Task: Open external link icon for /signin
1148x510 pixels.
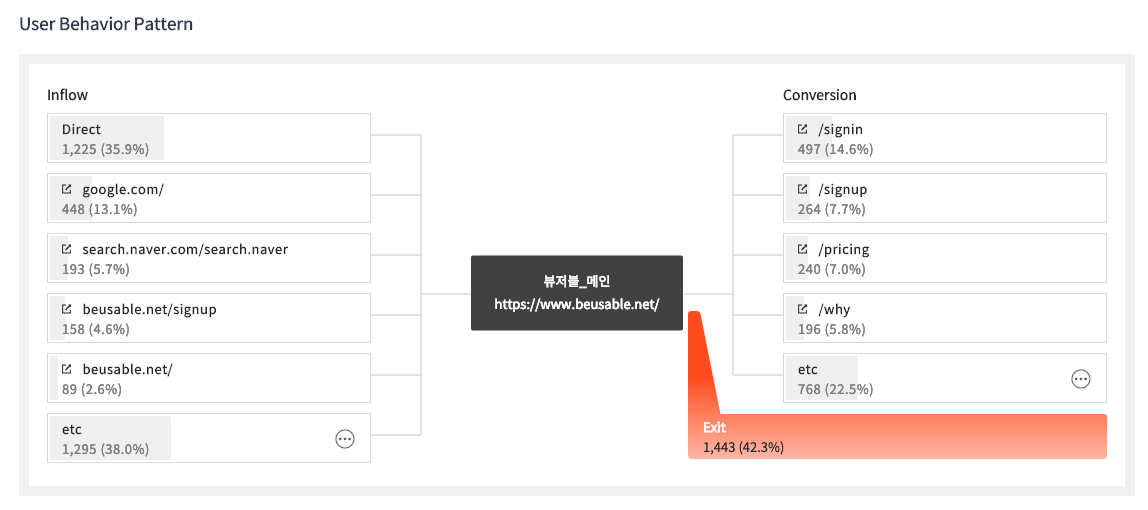Action: pos(803,129)
